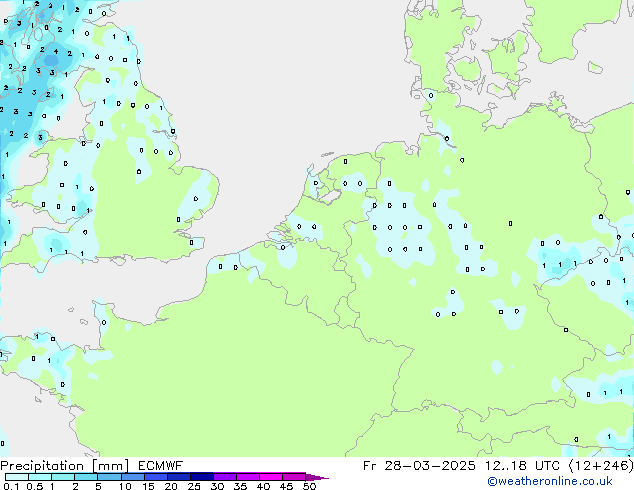Select the 40–45 mm magenta legend swatch

click(271, 477)
